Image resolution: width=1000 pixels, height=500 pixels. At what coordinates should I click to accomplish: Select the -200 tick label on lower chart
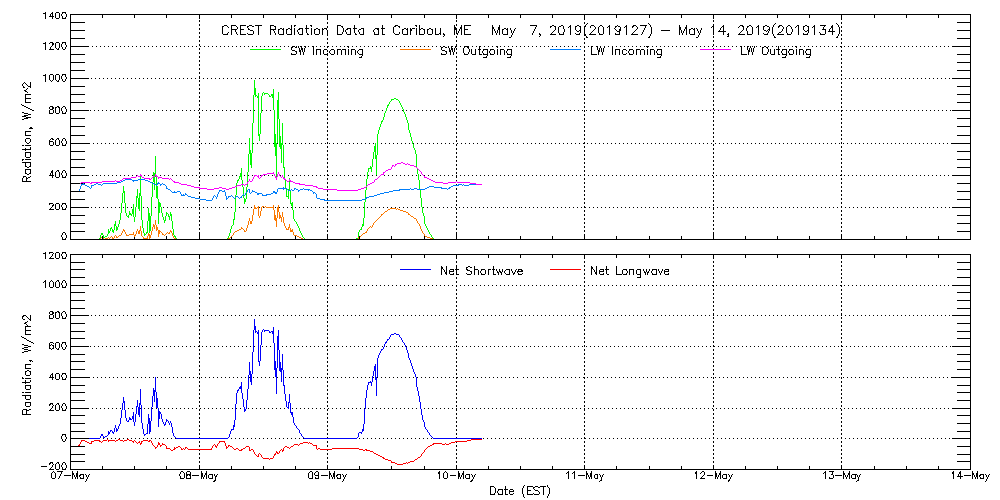(x=54, y=467)
